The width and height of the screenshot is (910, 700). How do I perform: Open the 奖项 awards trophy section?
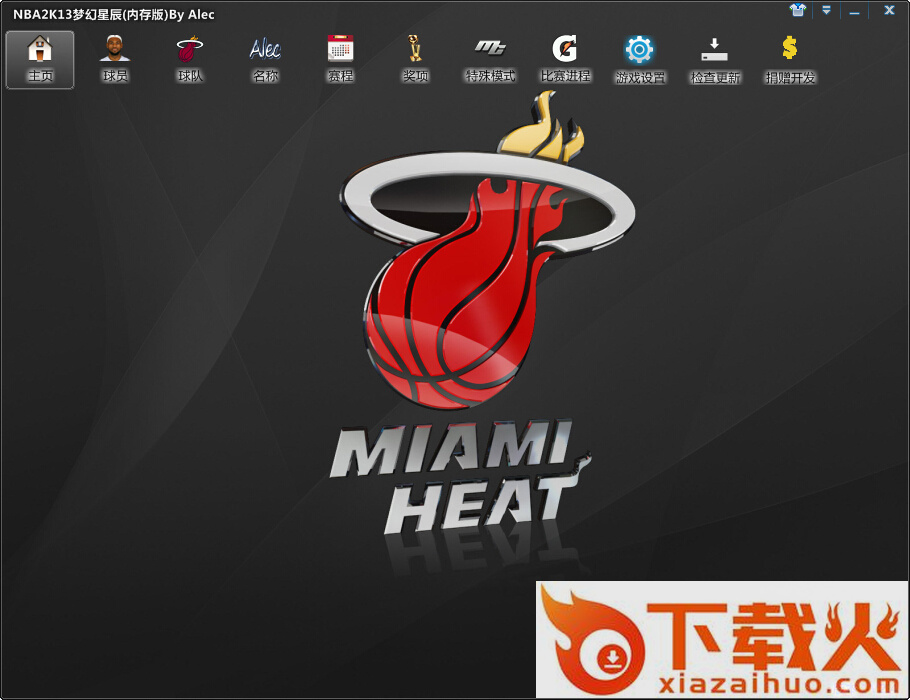[x=415, y=60]
